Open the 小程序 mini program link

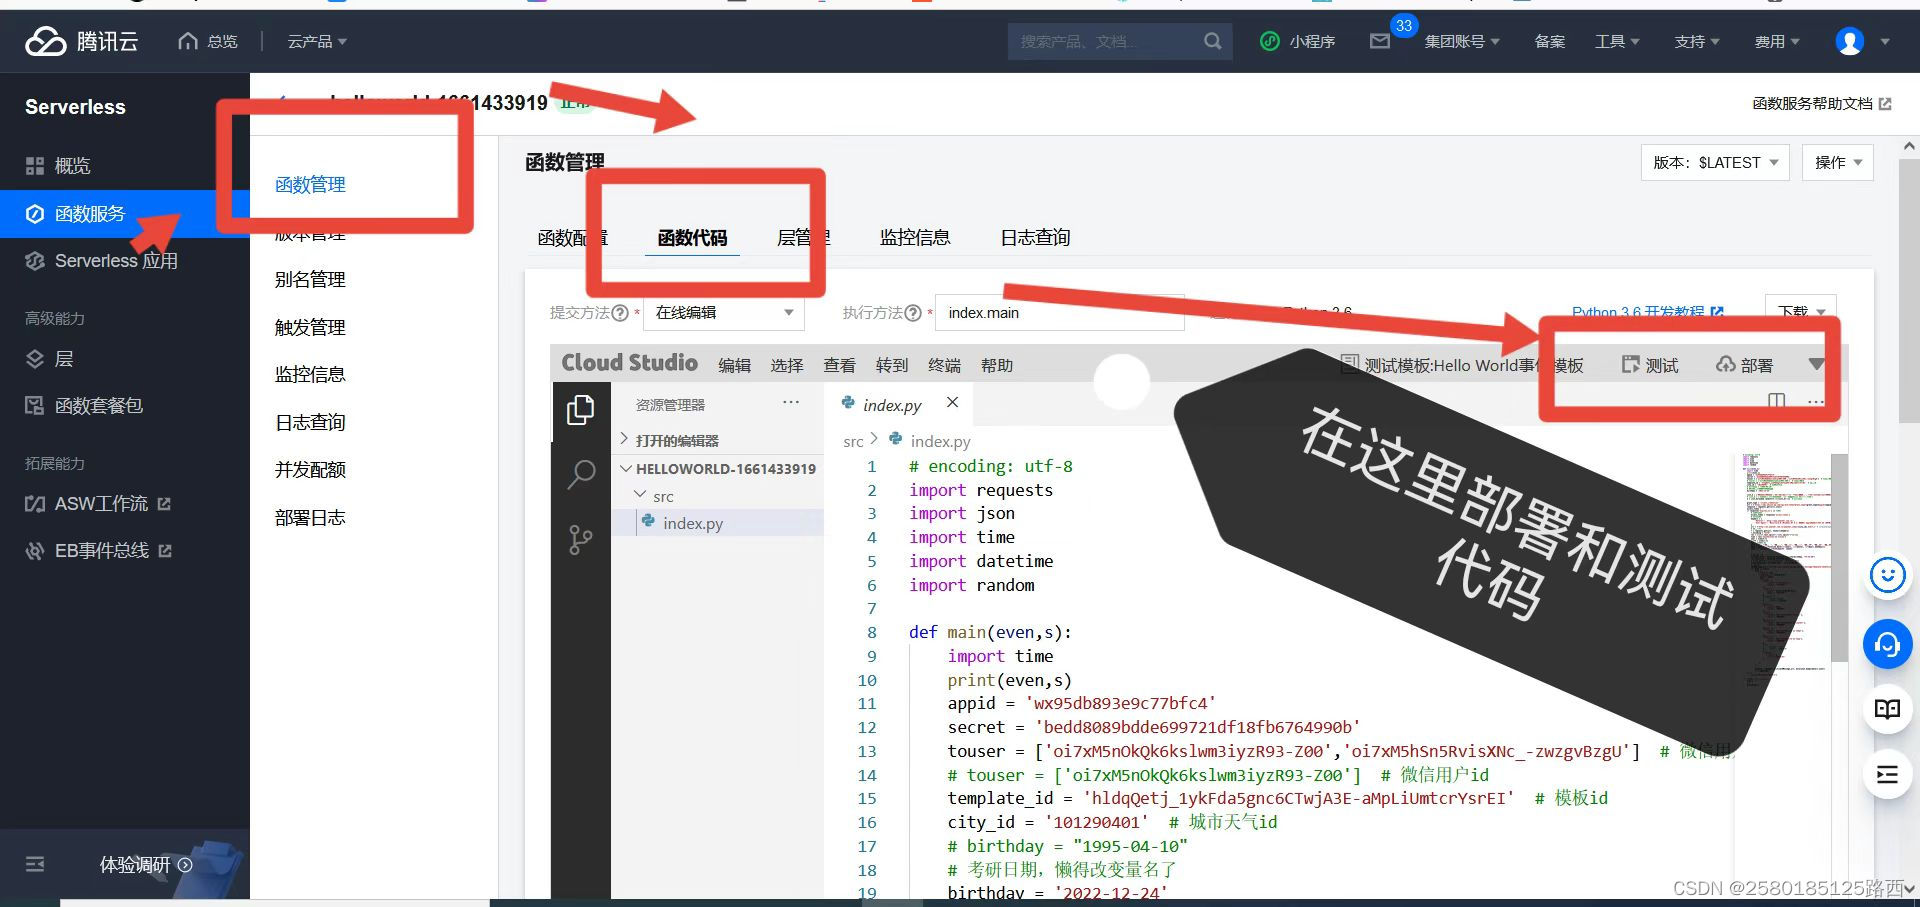click(1298, 41)
